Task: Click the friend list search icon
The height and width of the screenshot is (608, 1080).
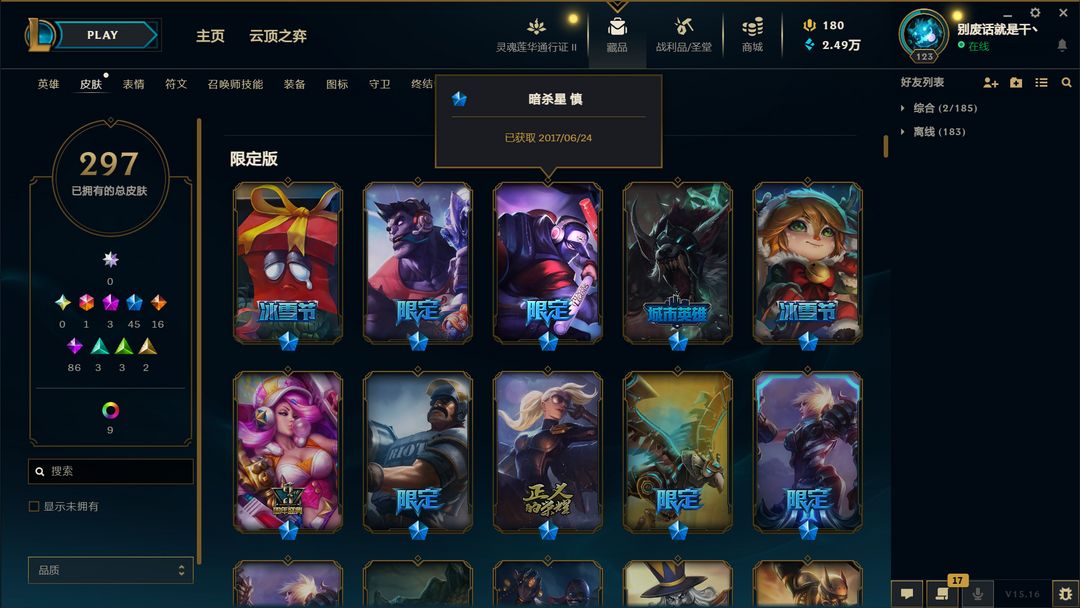Action: click(x=1066, y=83)
